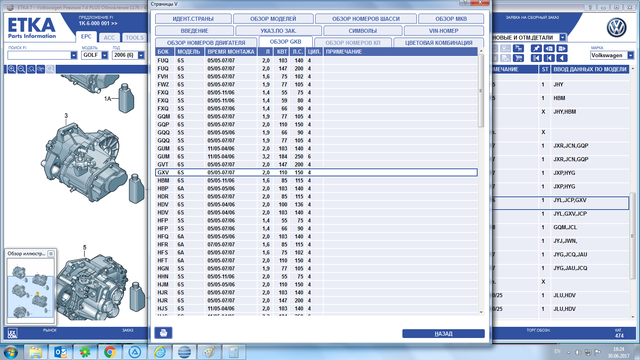Viewport: 640px width, 360px height.
Task: Open the calculator app in taskbar
Action: tap(234, 352)
